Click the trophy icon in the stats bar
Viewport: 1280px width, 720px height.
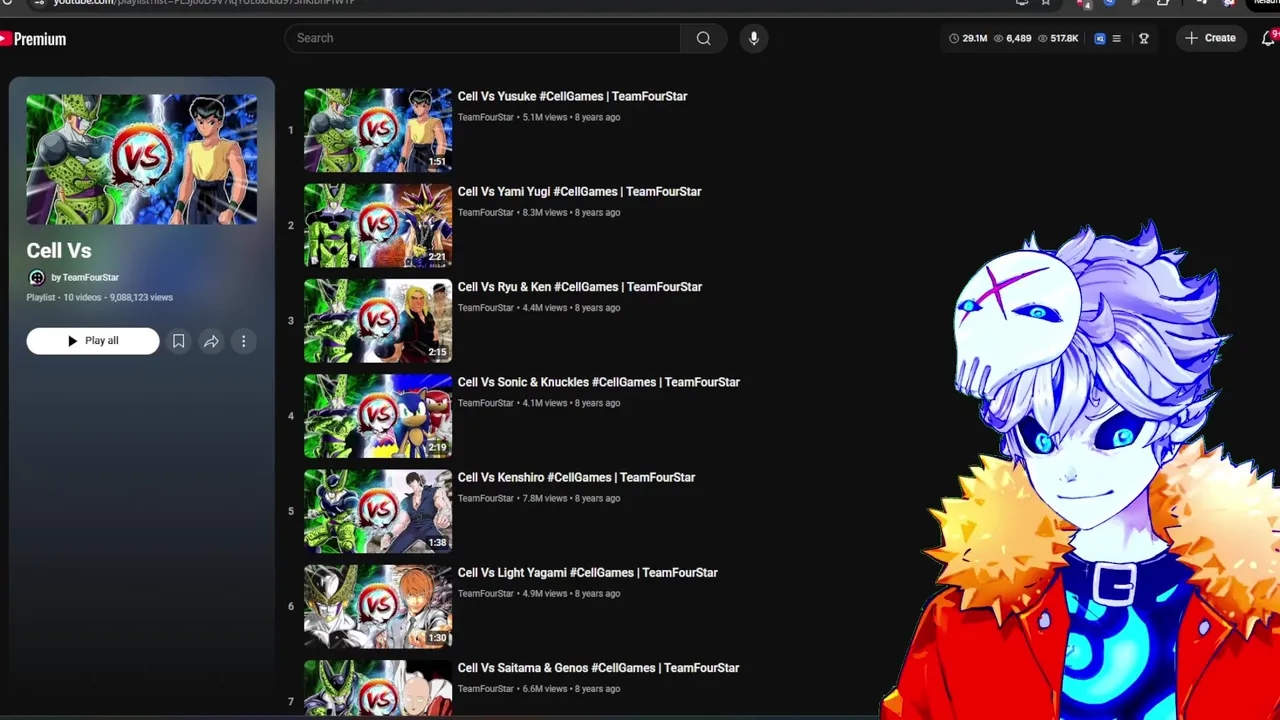tap(1144, 38)
